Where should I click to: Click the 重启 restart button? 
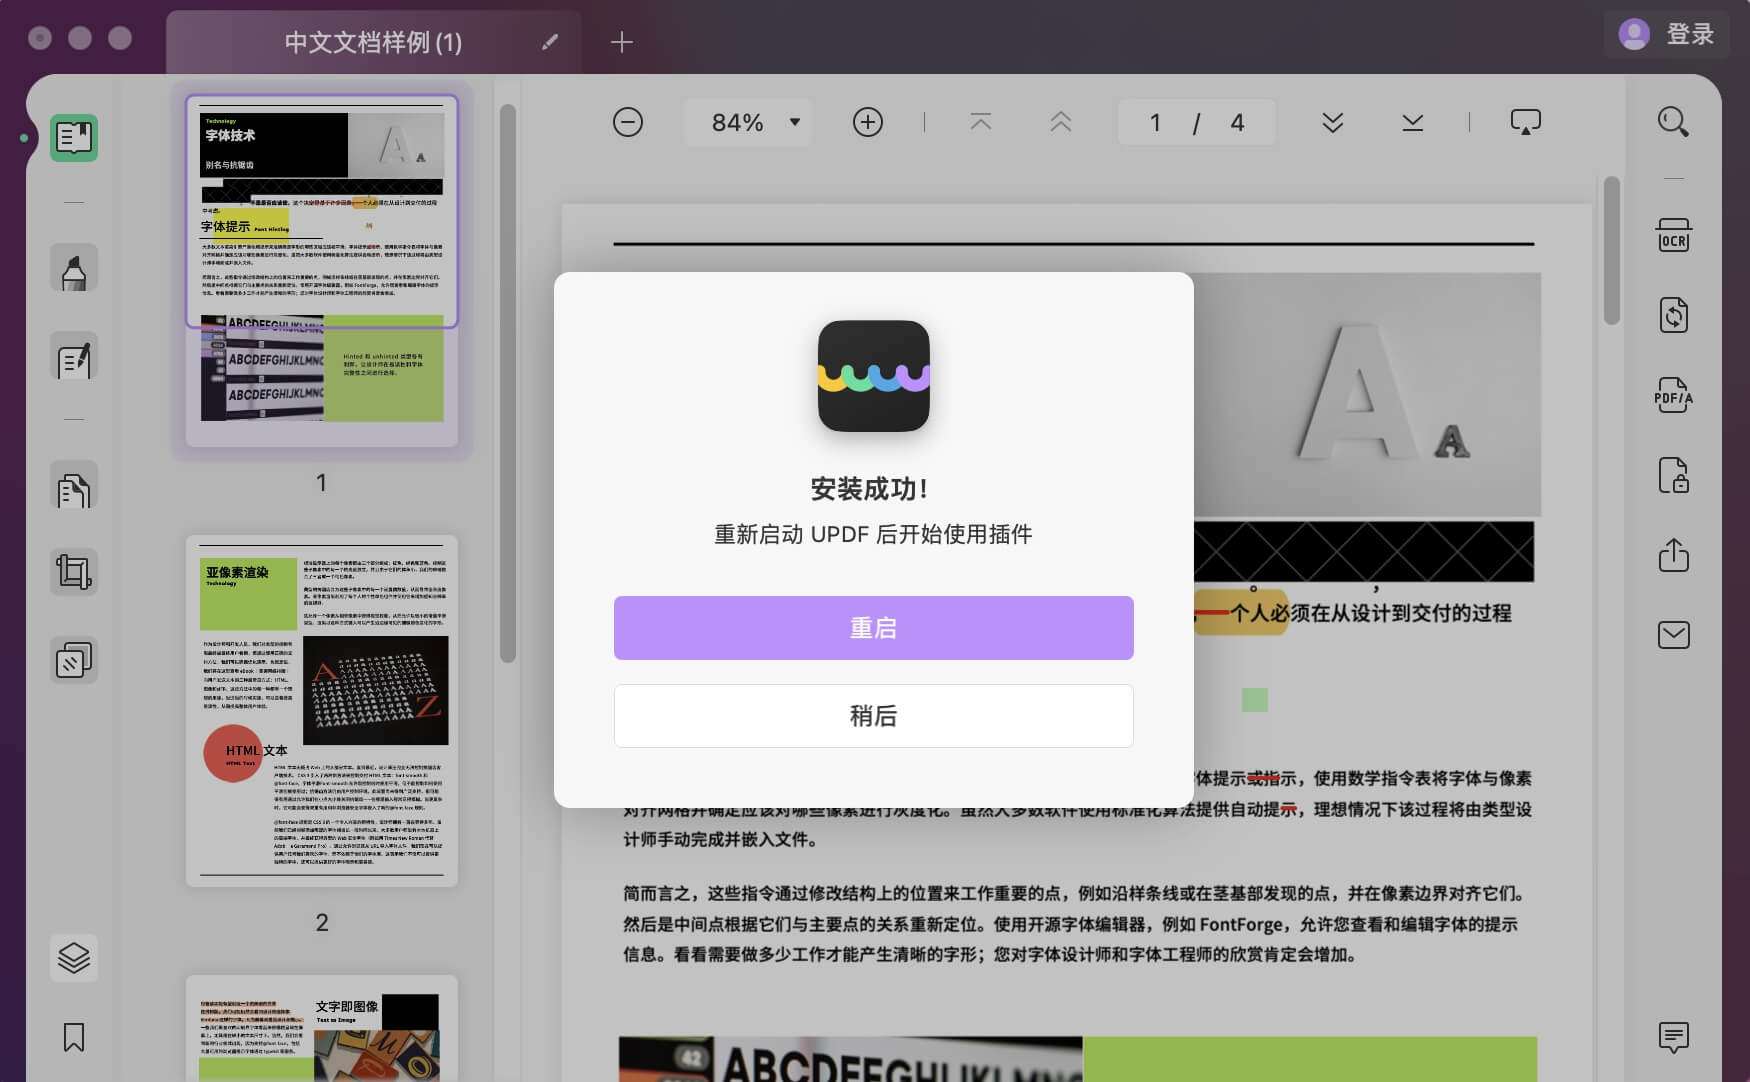point(873,628)
